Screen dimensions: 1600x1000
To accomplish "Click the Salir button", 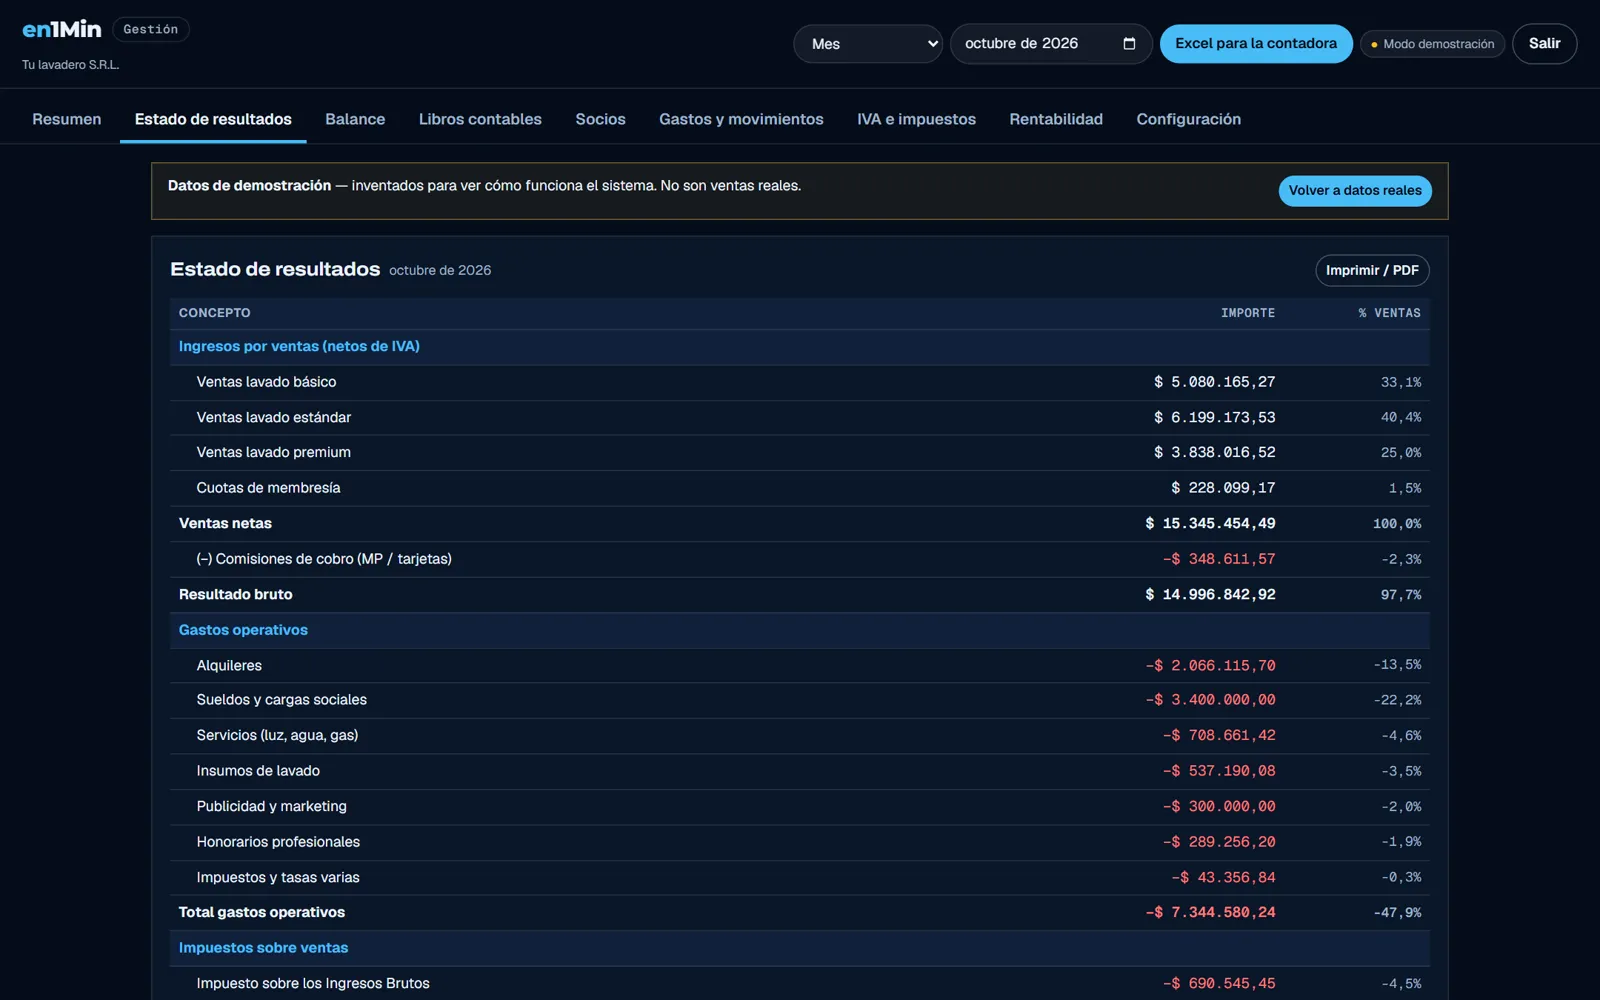I will click(x=1544, y=44).
